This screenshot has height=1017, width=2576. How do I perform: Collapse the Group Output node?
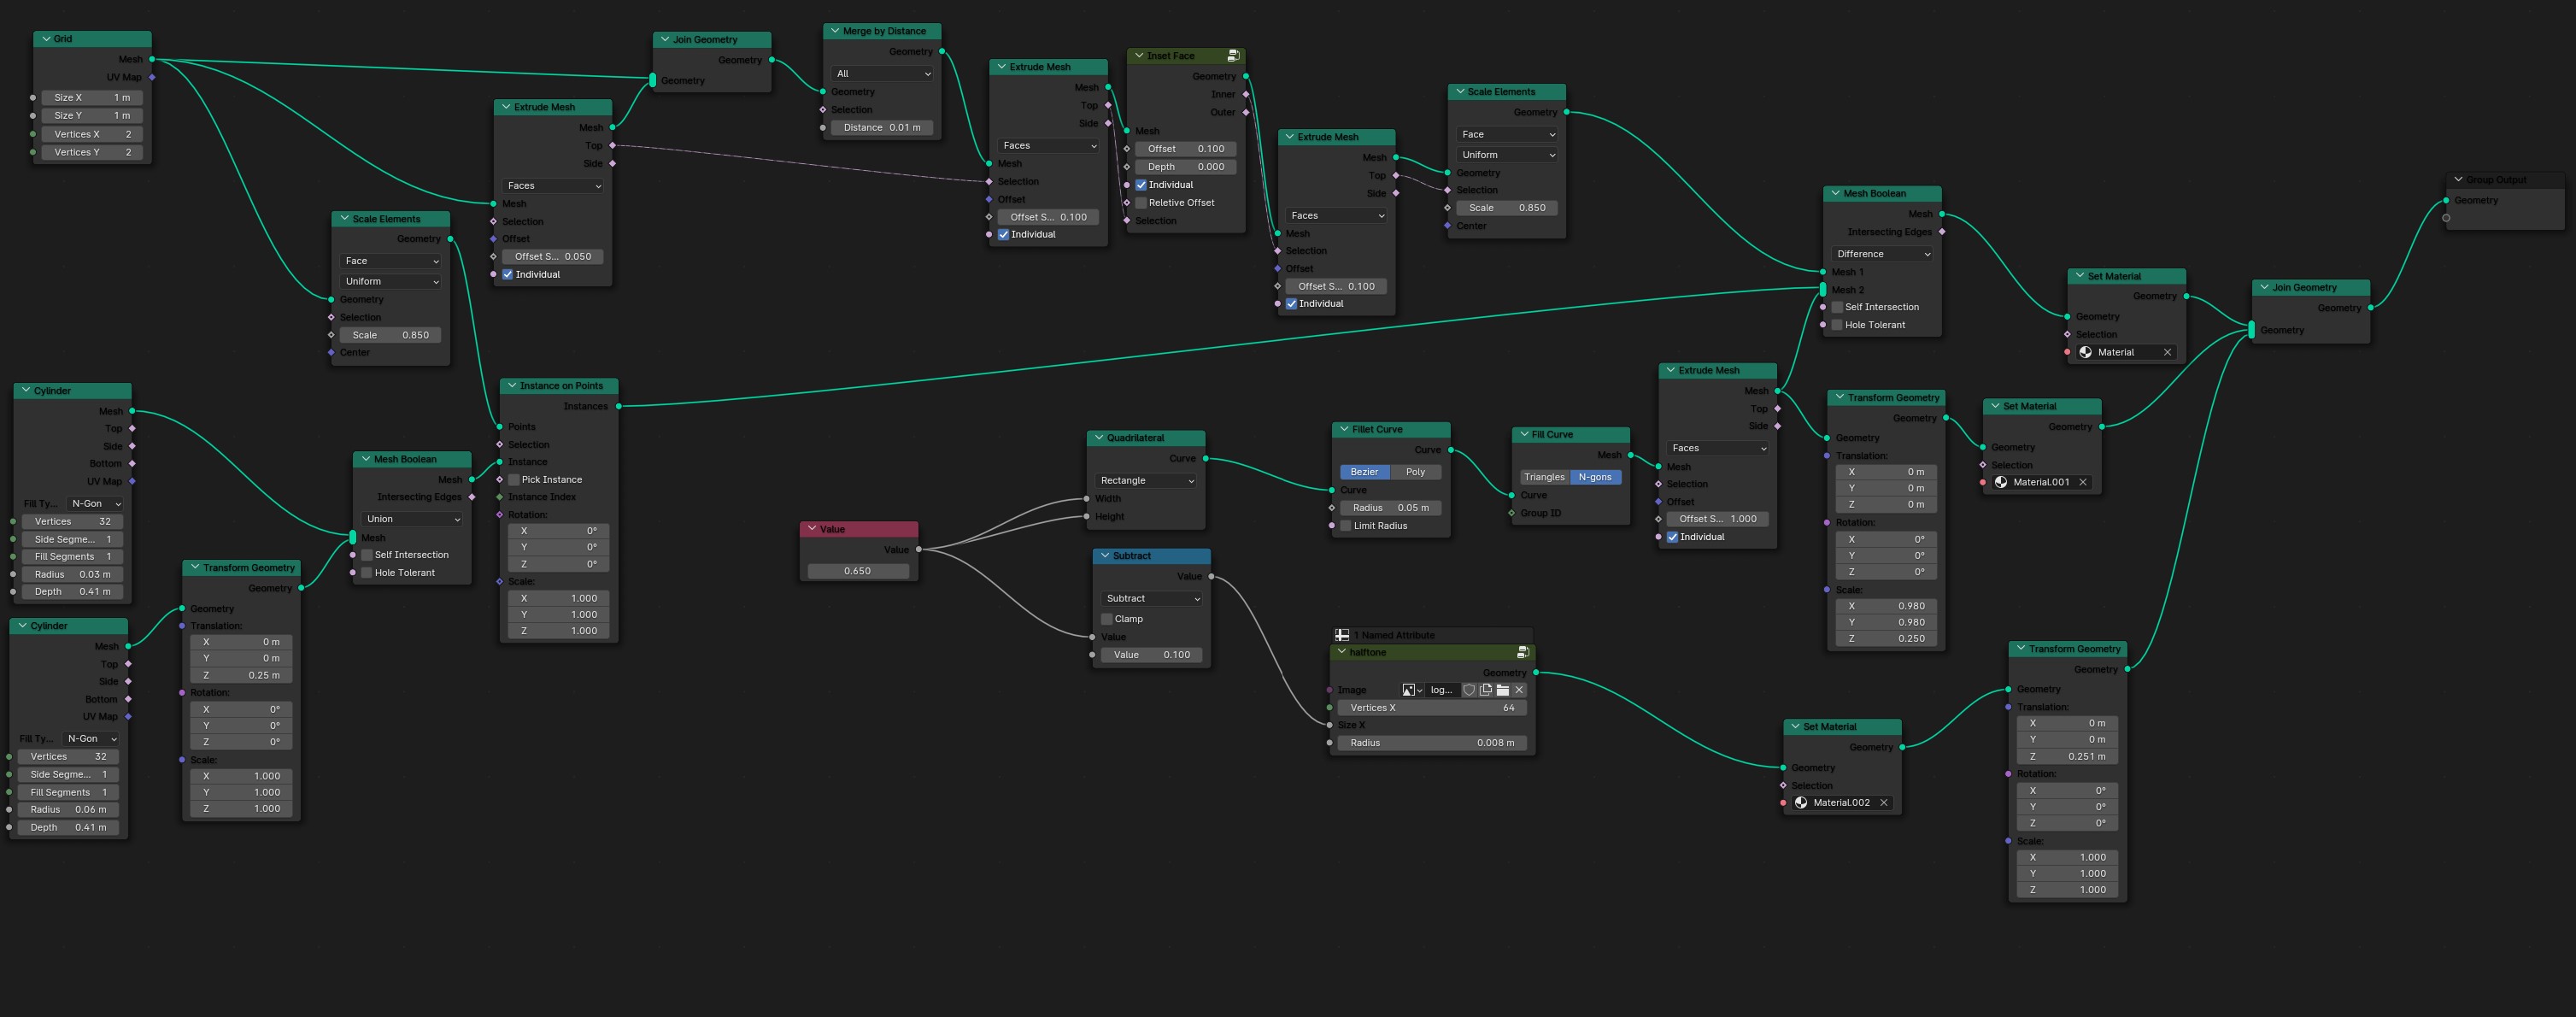(2458, 180)
